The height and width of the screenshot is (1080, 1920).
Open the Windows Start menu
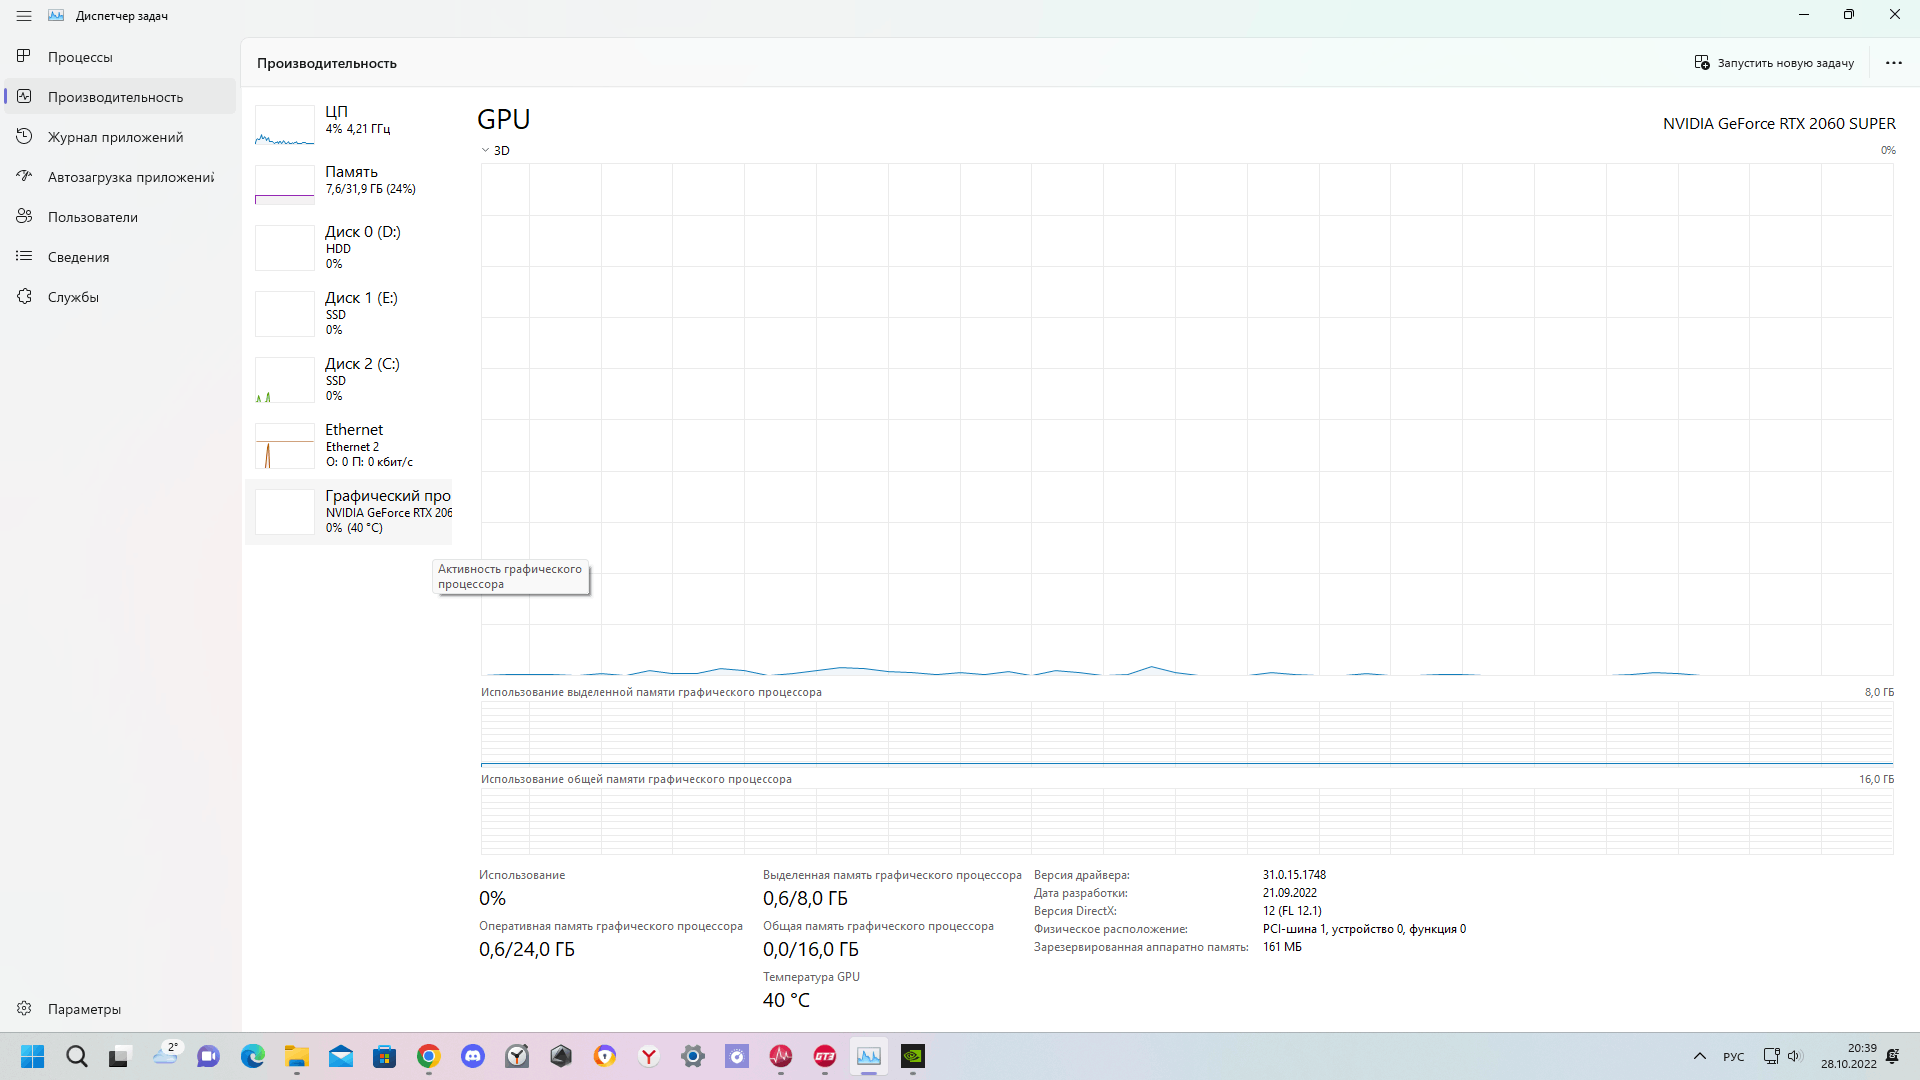[x=33, y=1056]
